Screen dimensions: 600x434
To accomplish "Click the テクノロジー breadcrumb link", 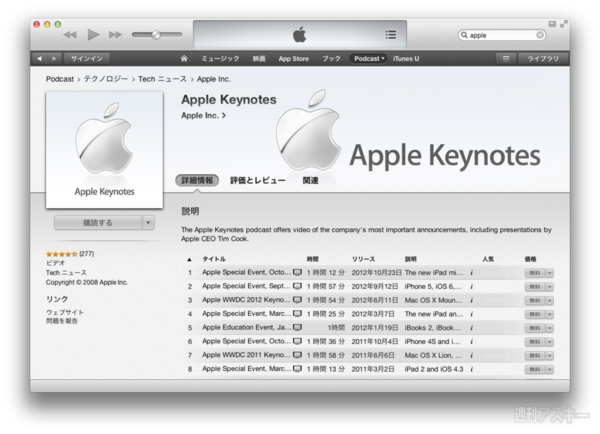I will pos(106,79).
